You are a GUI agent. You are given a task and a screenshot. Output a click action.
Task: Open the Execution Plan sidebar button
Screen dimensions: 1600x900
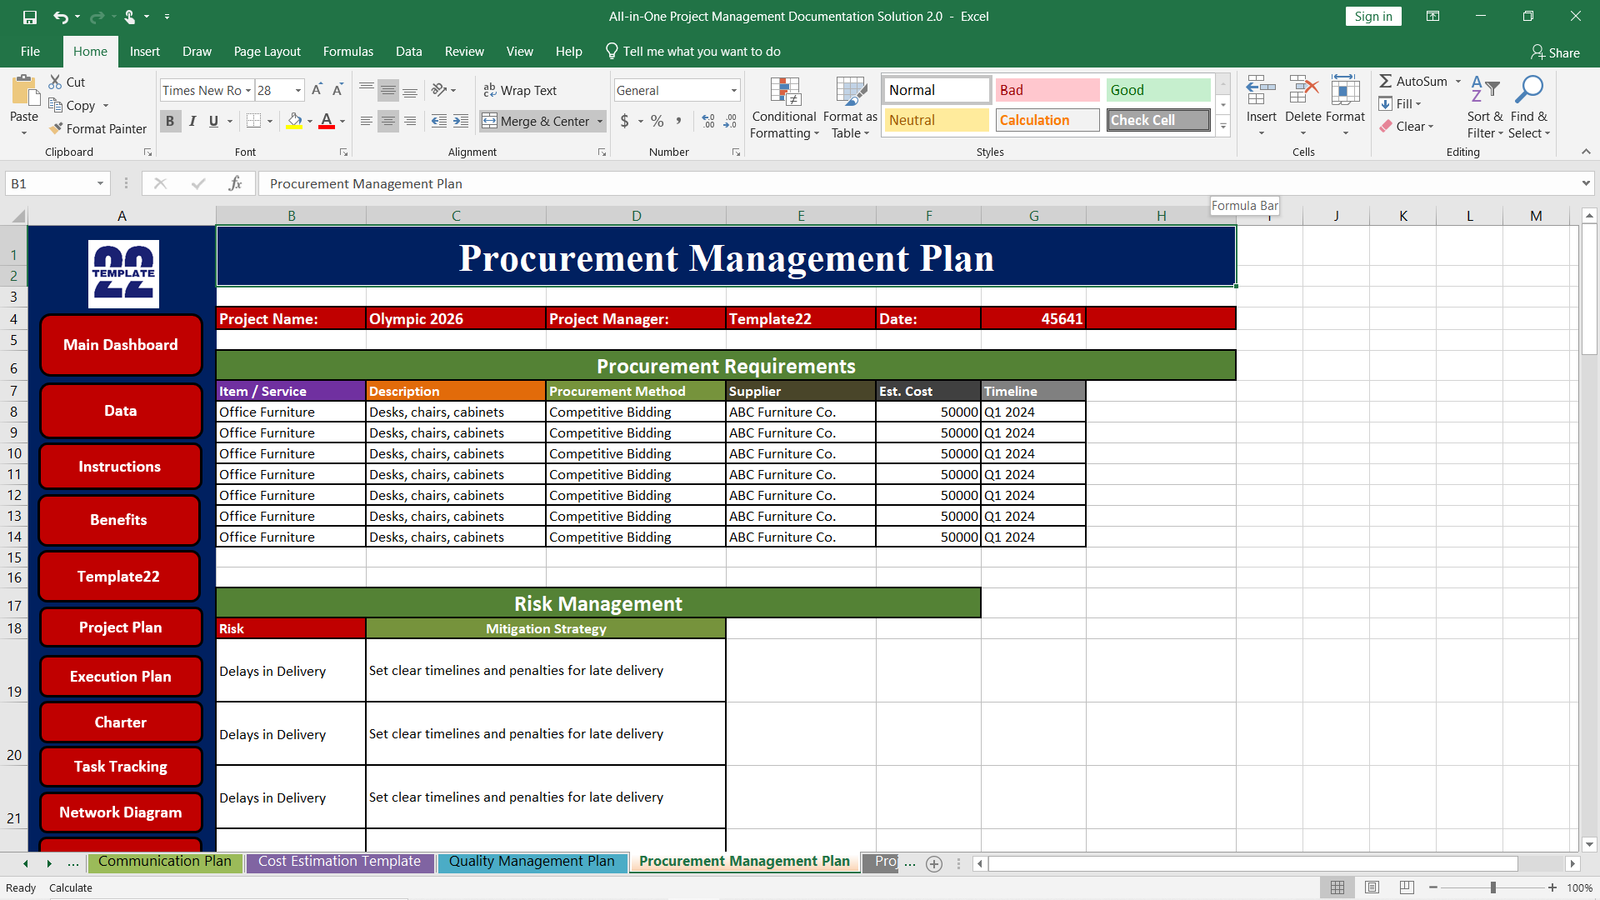click(x=121, y=677)
